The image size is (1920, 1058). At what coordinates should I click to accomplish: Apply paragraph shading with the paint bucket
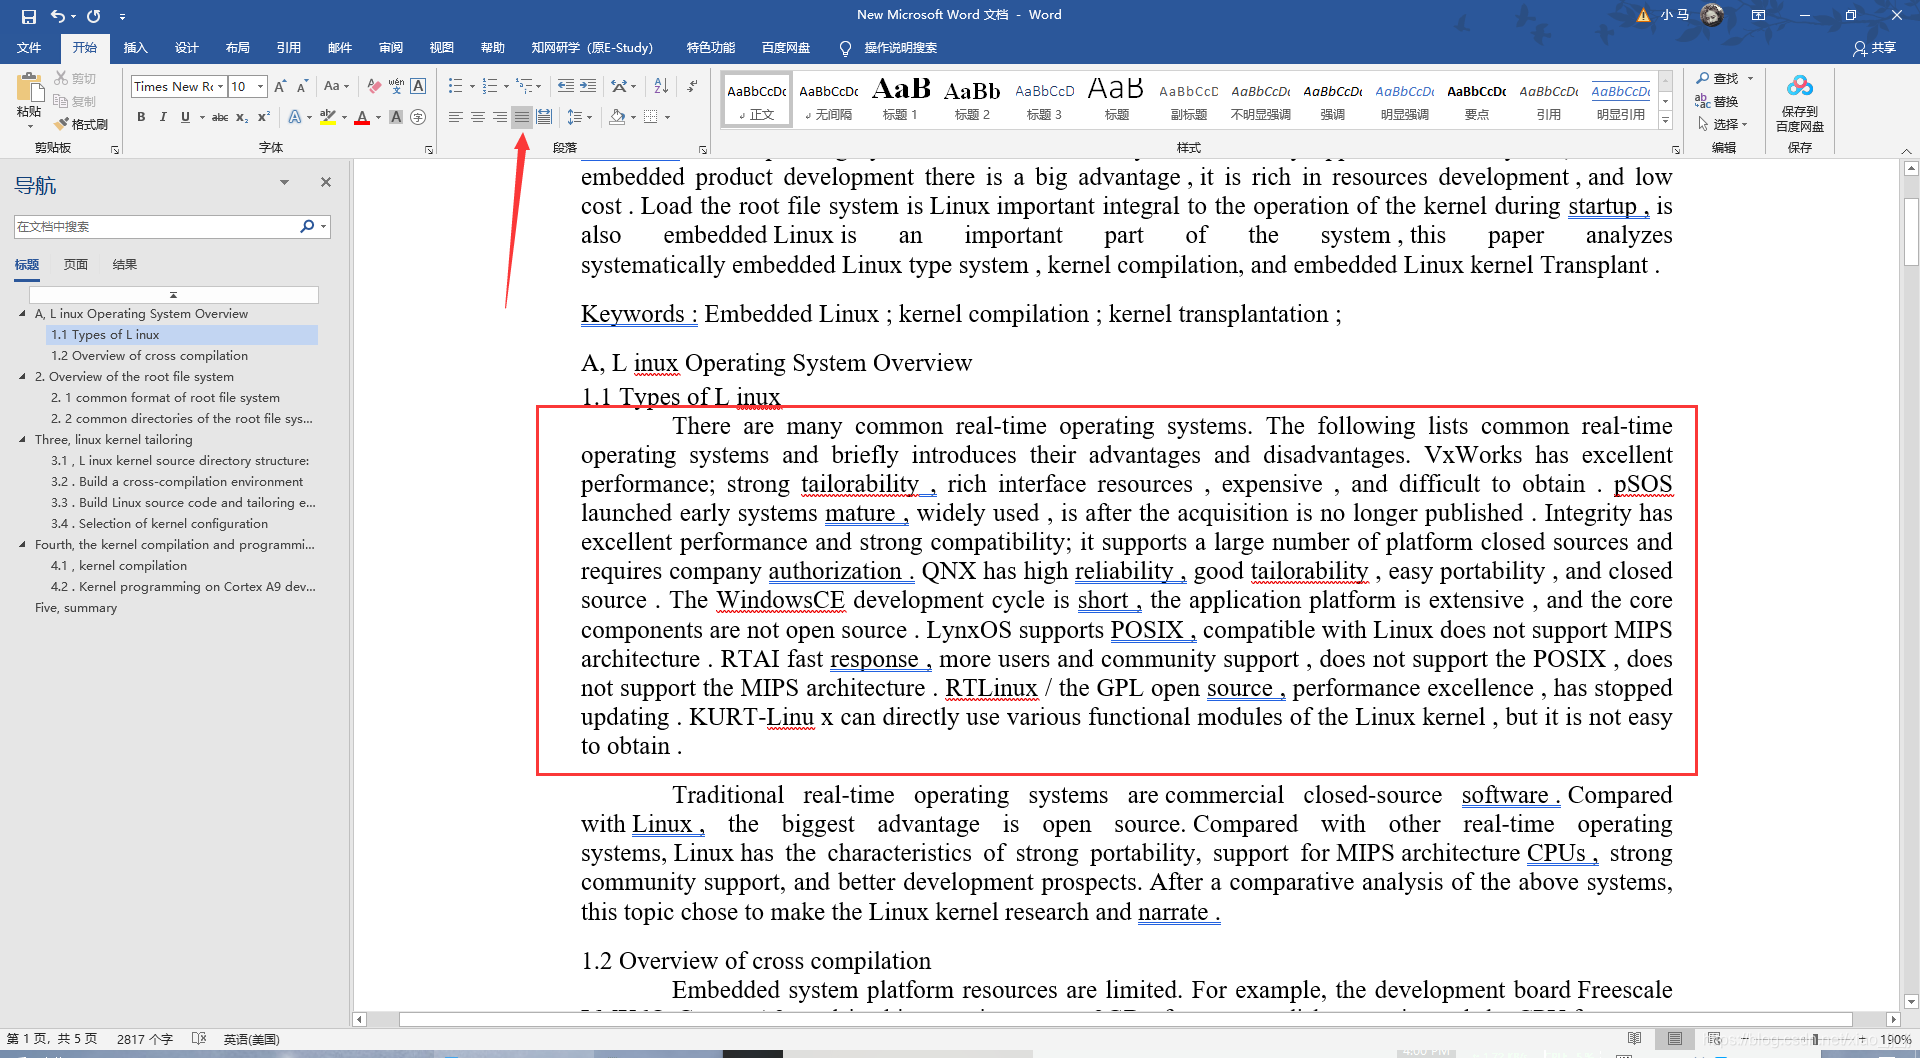click(x=617, y=117)
